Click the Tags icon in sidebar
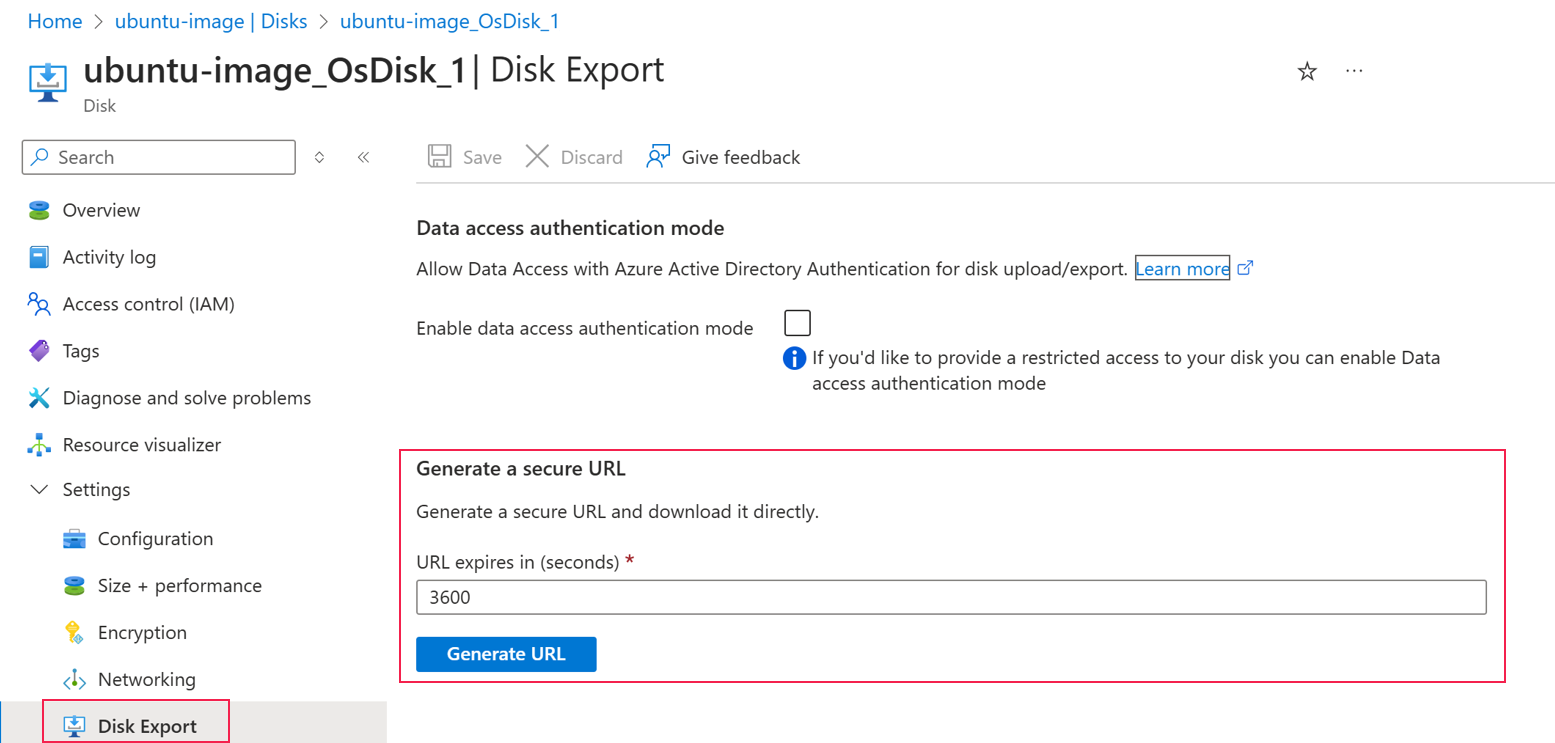Screen dimensions: 1555x743 click(39, 351)
